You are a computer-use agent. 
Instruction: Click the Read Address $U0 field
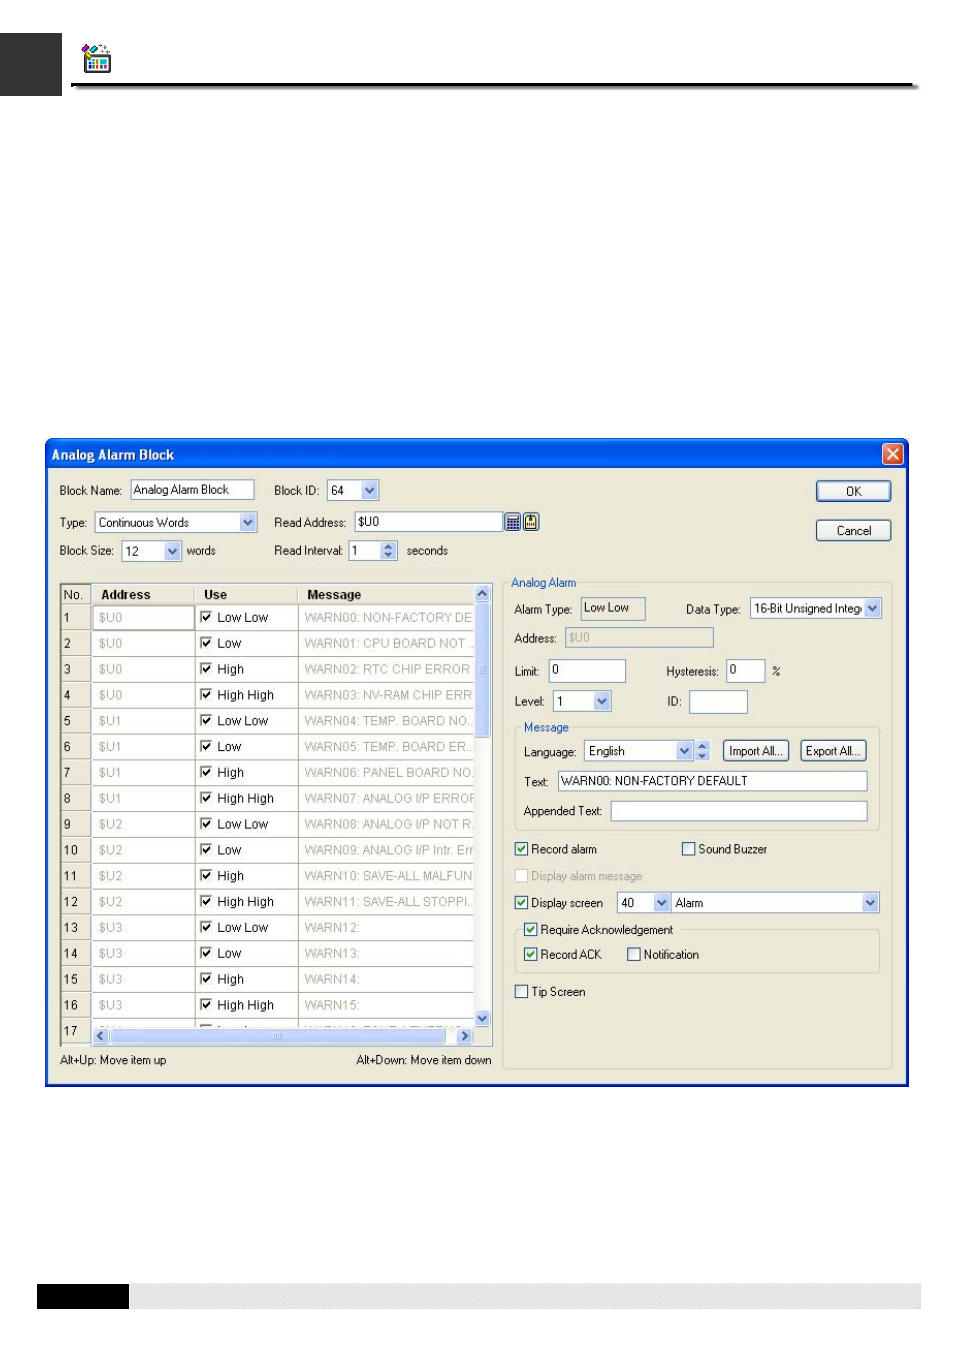point(428,522)
